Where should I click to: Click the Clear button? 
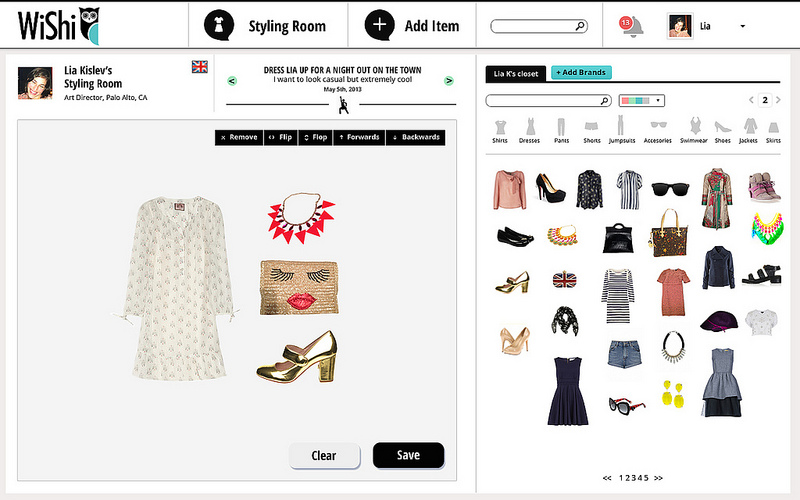coord(324,455)
